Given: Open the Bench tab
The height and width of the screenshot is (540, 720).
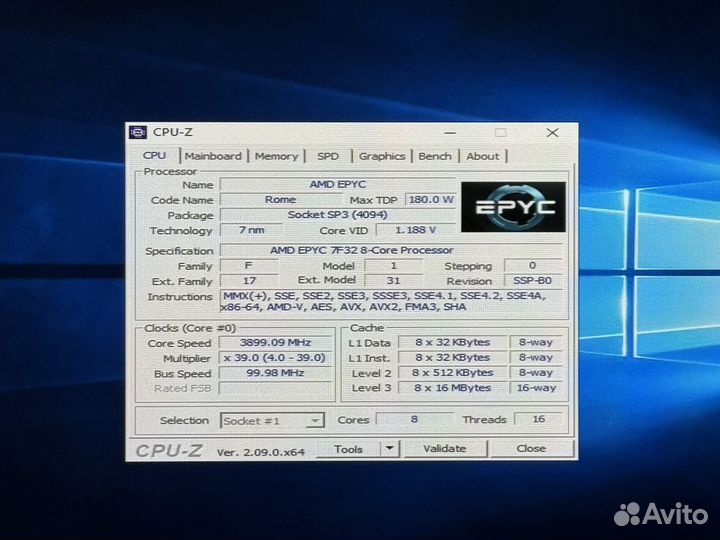Looking at the screenshot, I should pos(435,156).
